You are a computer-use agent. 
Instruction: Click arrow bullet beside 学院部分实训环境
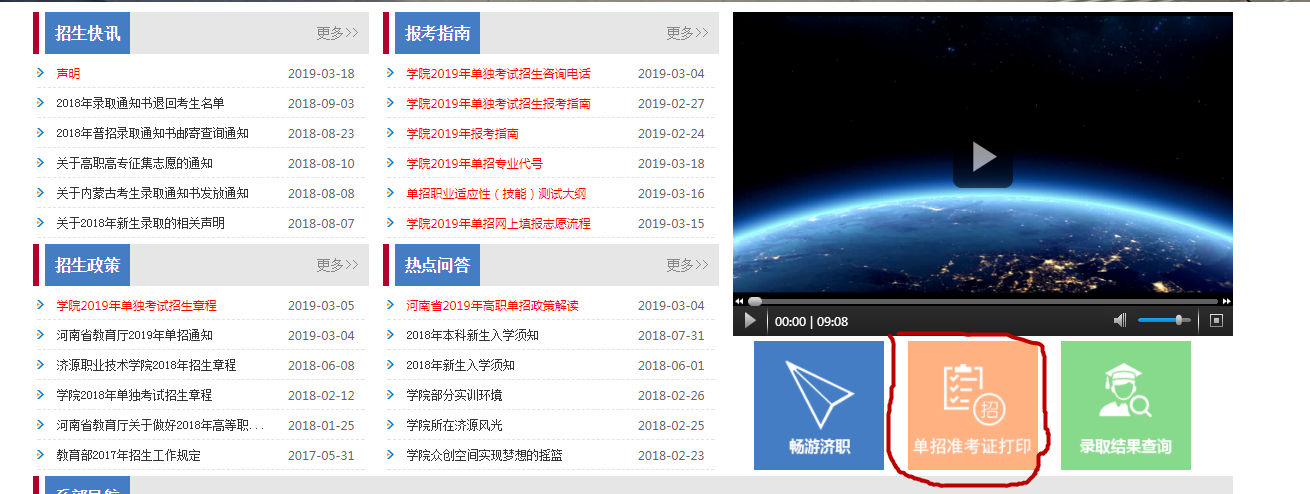pyautogui.click(x=390, y=395)
